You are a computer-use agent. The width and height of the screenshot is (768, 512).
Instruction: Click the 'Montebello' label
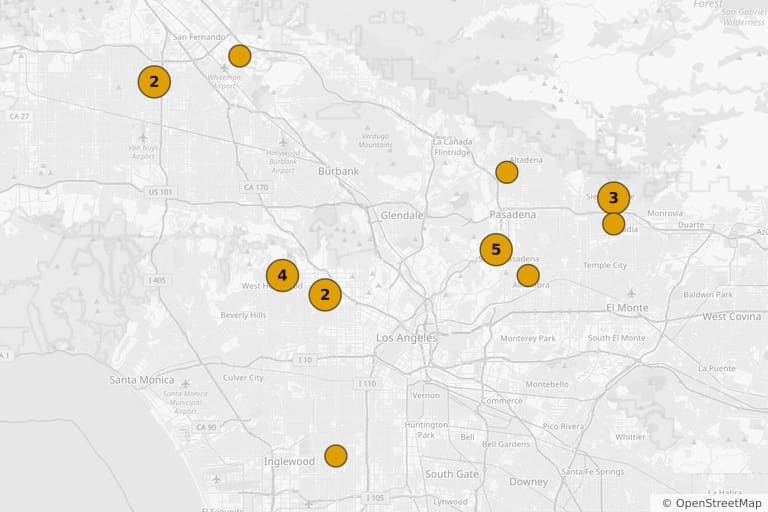click(547, 384)
